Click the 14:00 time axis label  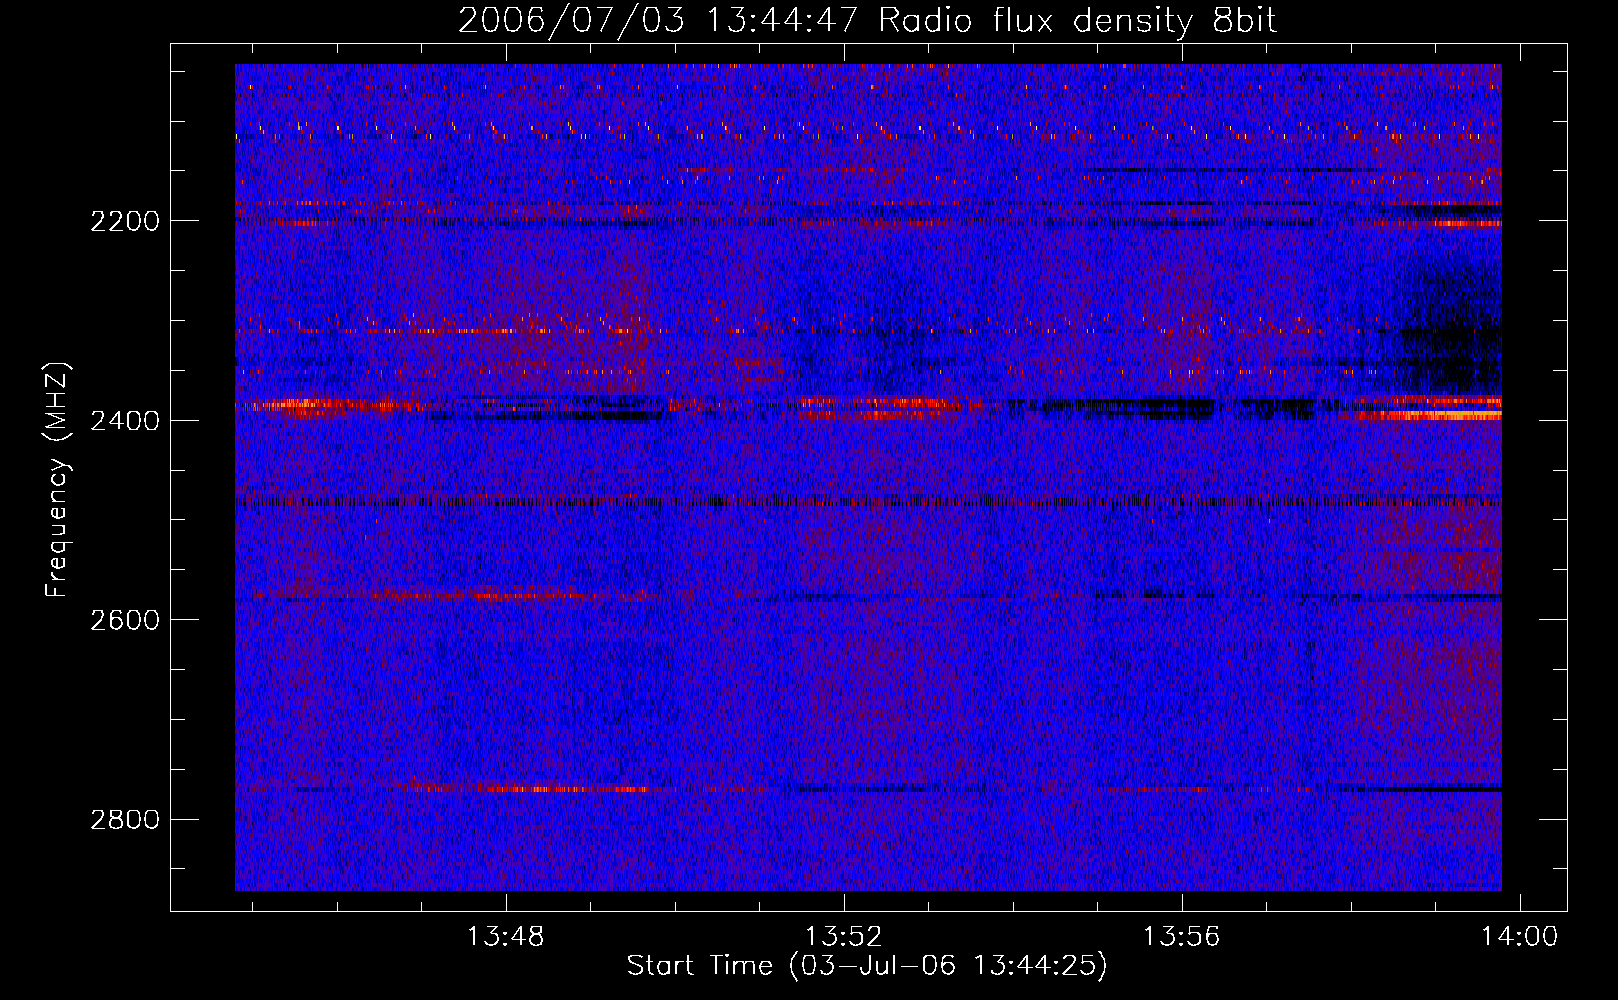point(1520,937)
